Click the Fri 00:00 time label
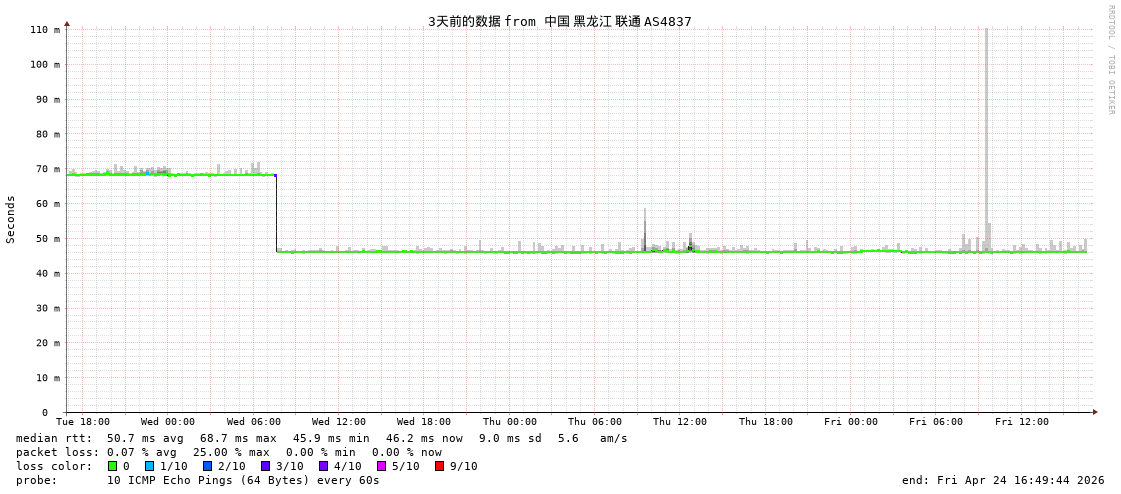 (x=851, y=422)
